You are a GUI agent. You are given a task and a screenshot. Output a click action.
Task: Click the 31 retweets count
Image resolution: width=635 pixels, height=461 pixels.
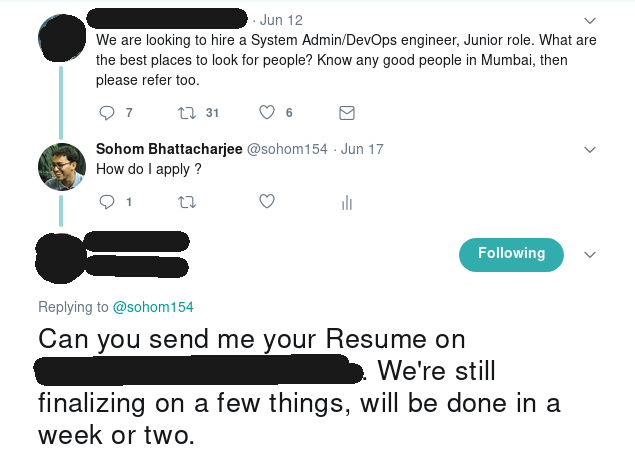(x=212, y=113)
